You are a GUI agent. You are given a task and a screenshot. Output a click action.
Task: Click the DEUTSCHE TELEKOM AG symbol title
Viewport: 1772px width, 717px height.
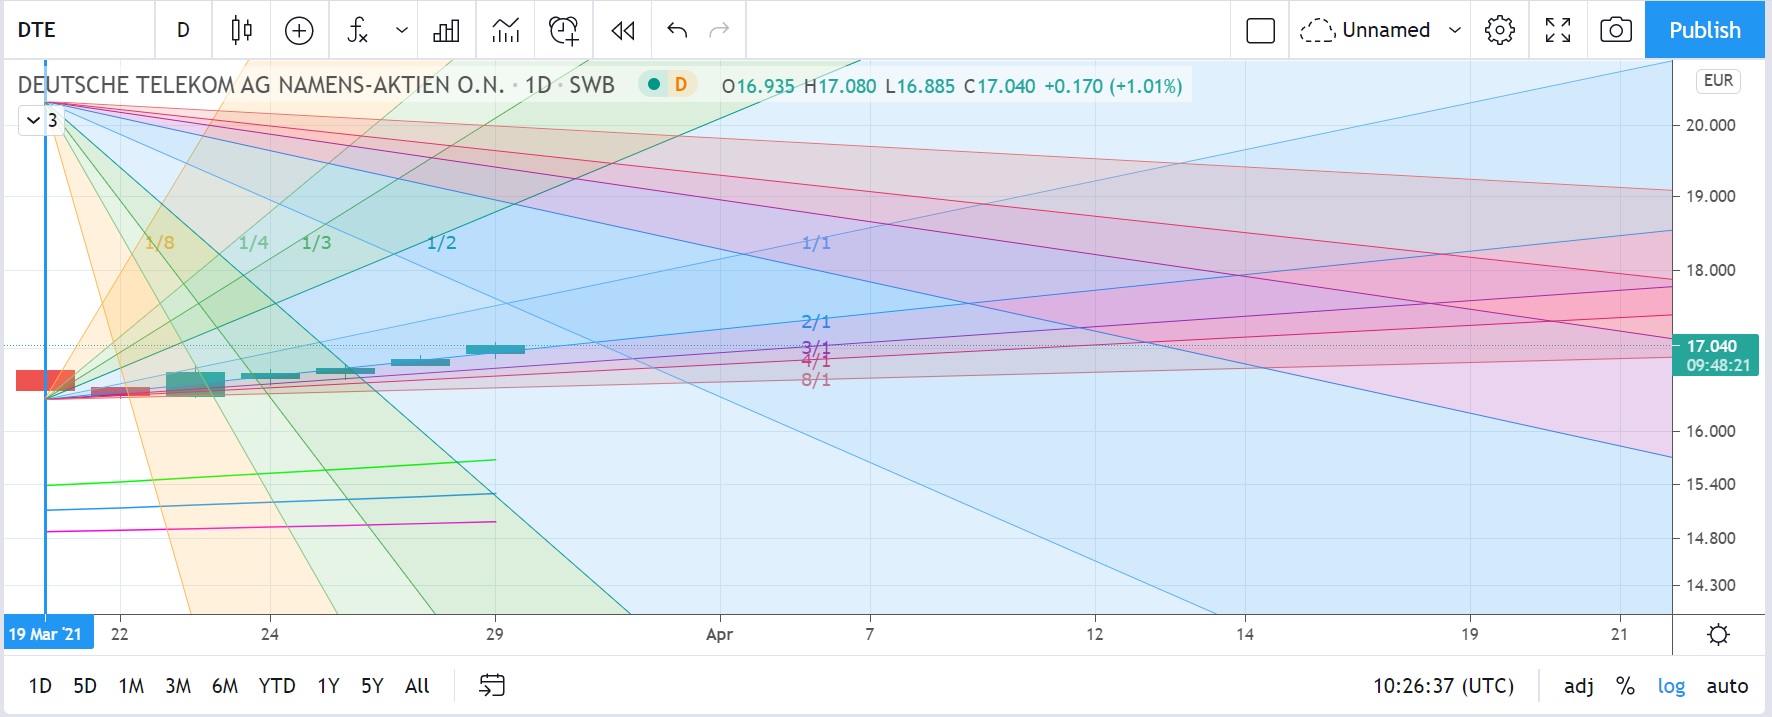pyautogui.click(x=261, y=85)
